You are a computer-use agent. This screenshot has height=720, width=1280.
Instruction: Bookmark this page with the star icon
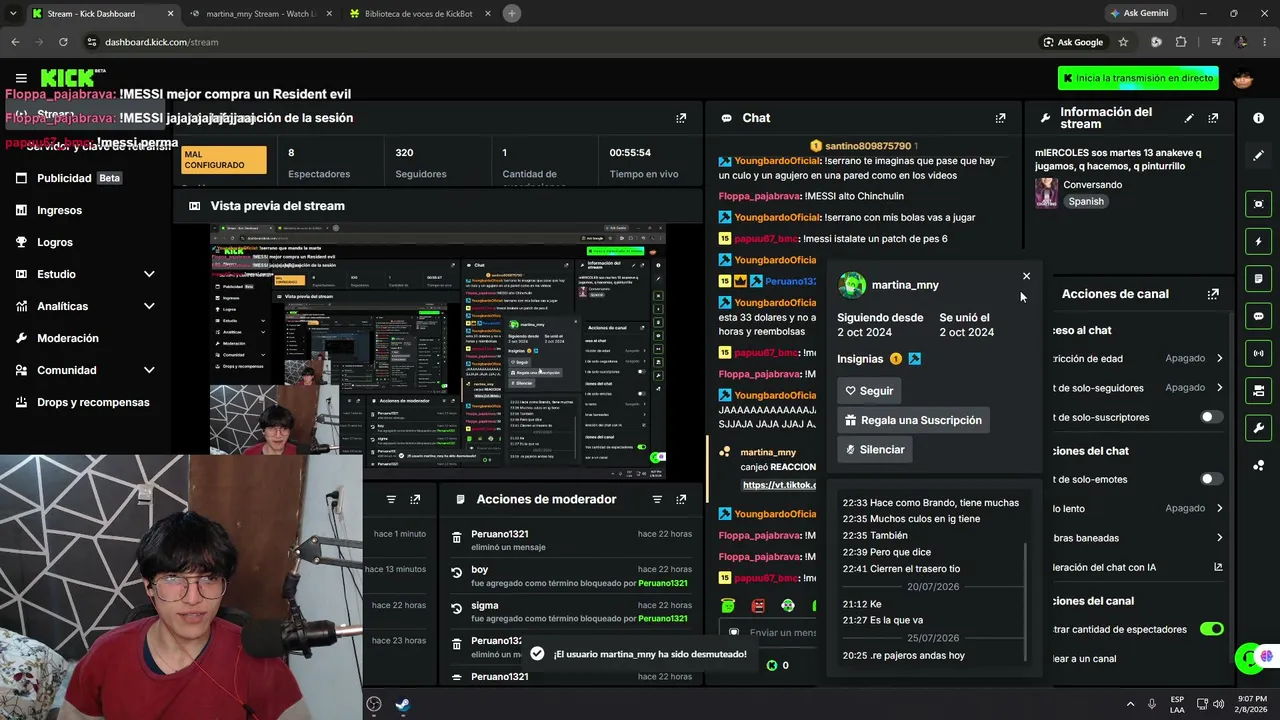tap(1123, 42)
